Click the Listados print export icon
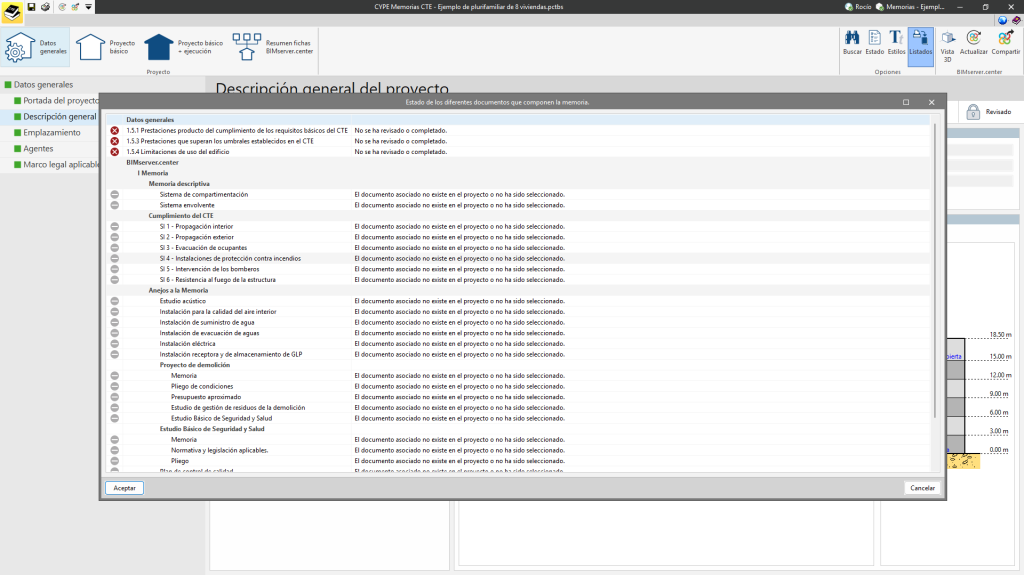The height and width of the screenshot is (575, 1024). 920,46
